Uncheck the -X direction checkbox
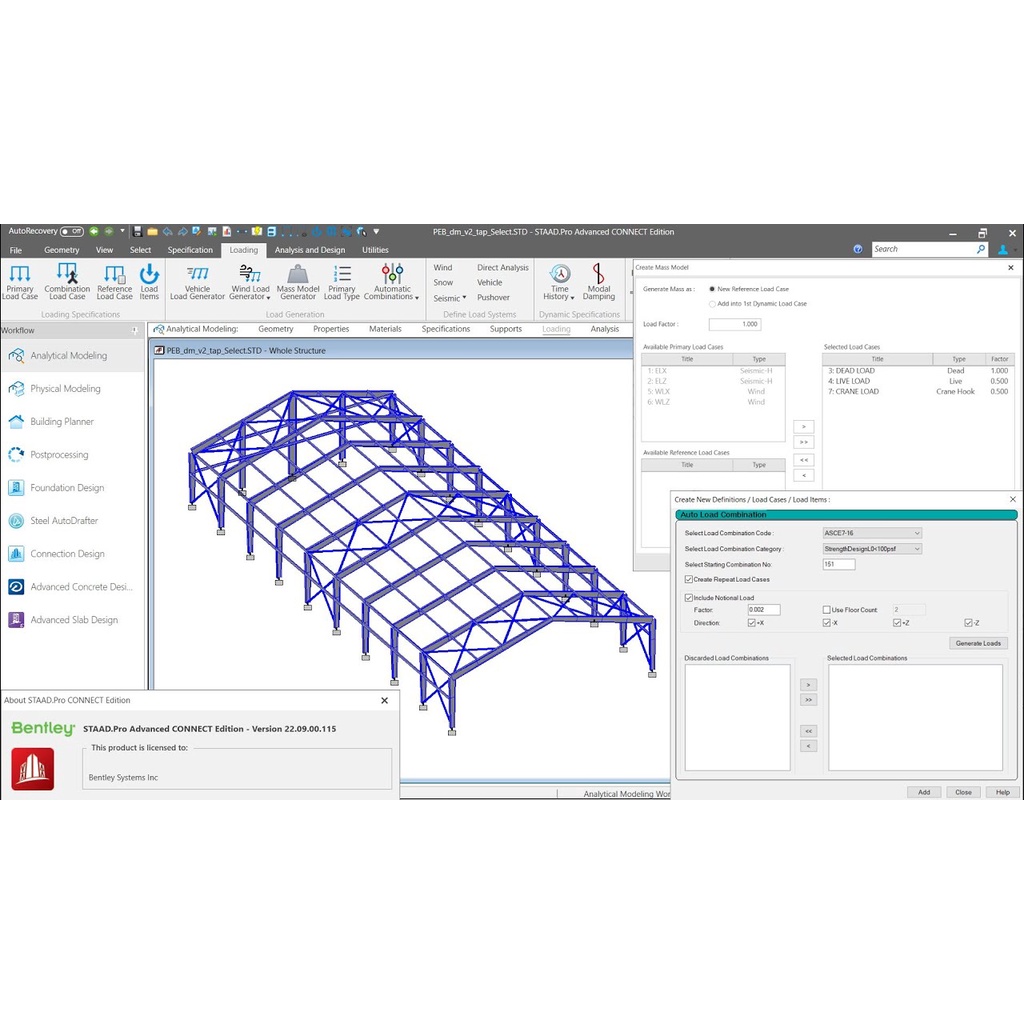Screen dimensions: 1024x1024 (826, 623)
